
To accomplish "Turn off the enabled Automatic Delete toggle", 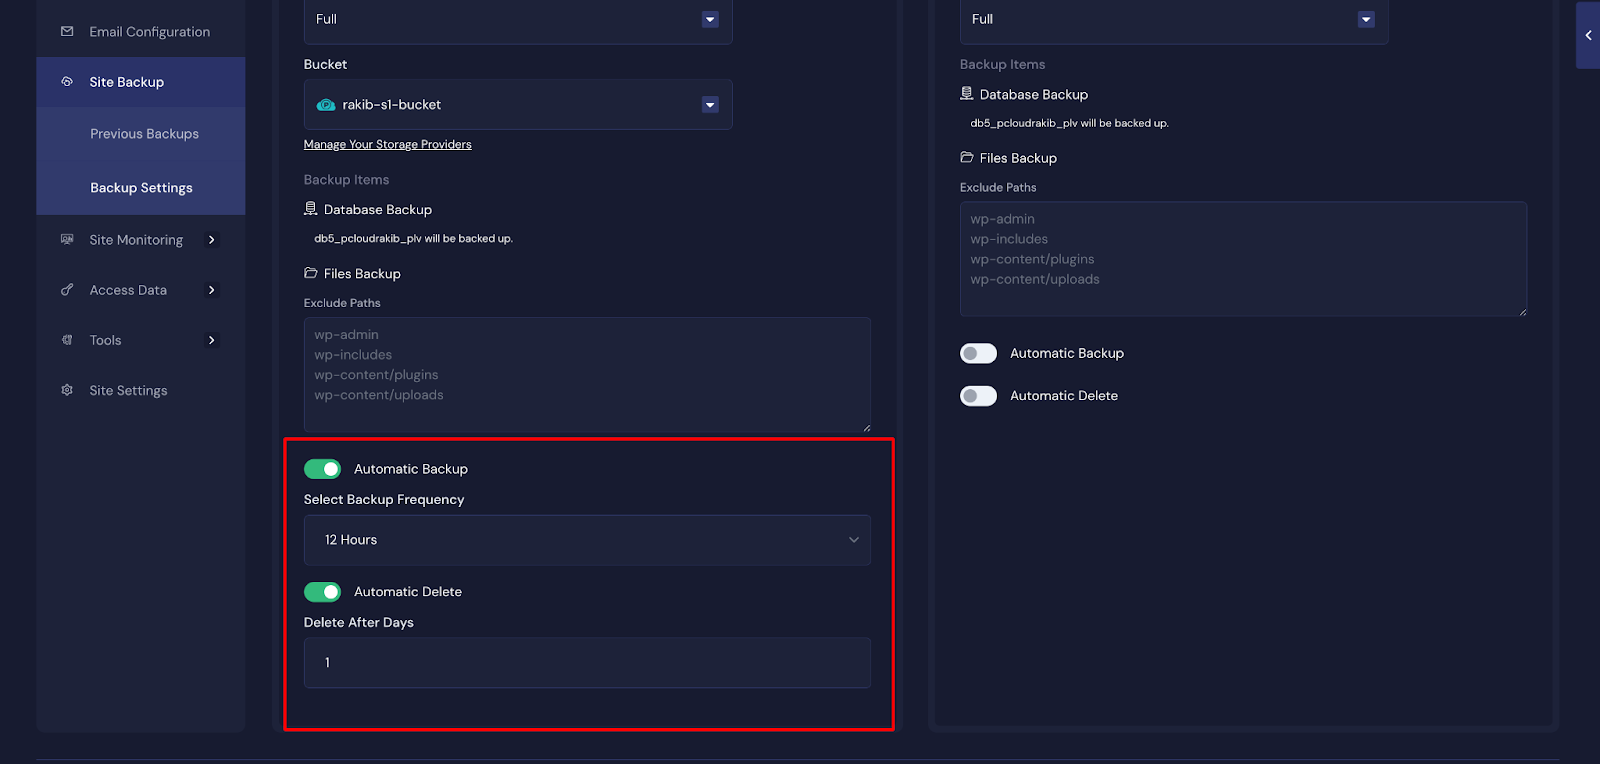I will [x=322, y=592].
